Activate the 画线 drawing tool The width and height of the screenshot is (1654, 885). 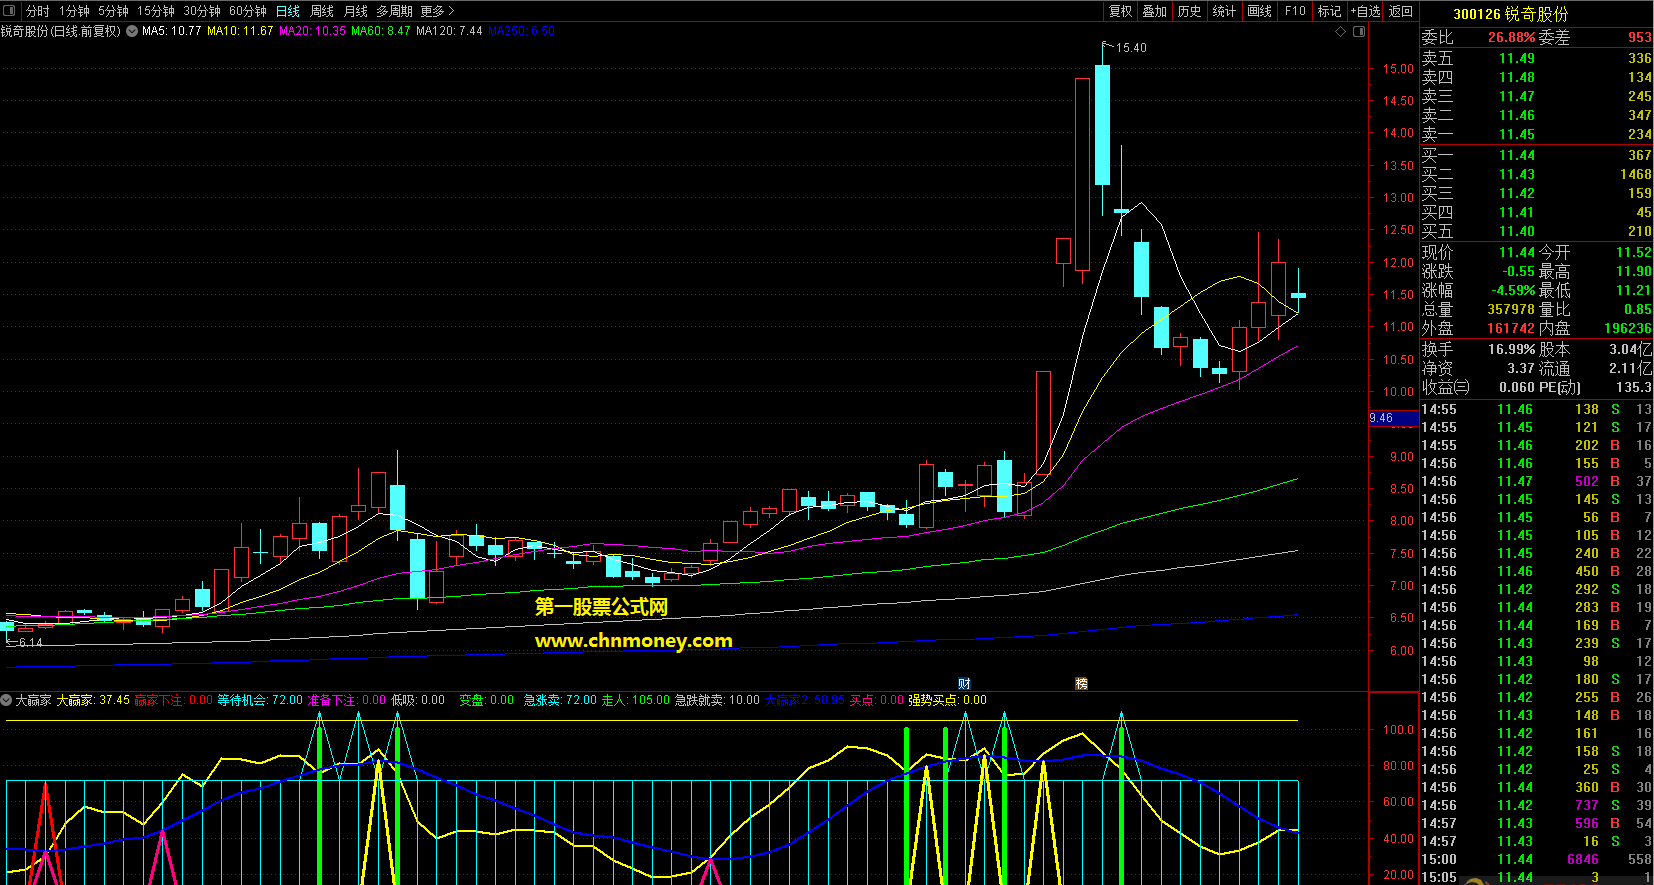pyautogui.click(x=1260, y=11)
